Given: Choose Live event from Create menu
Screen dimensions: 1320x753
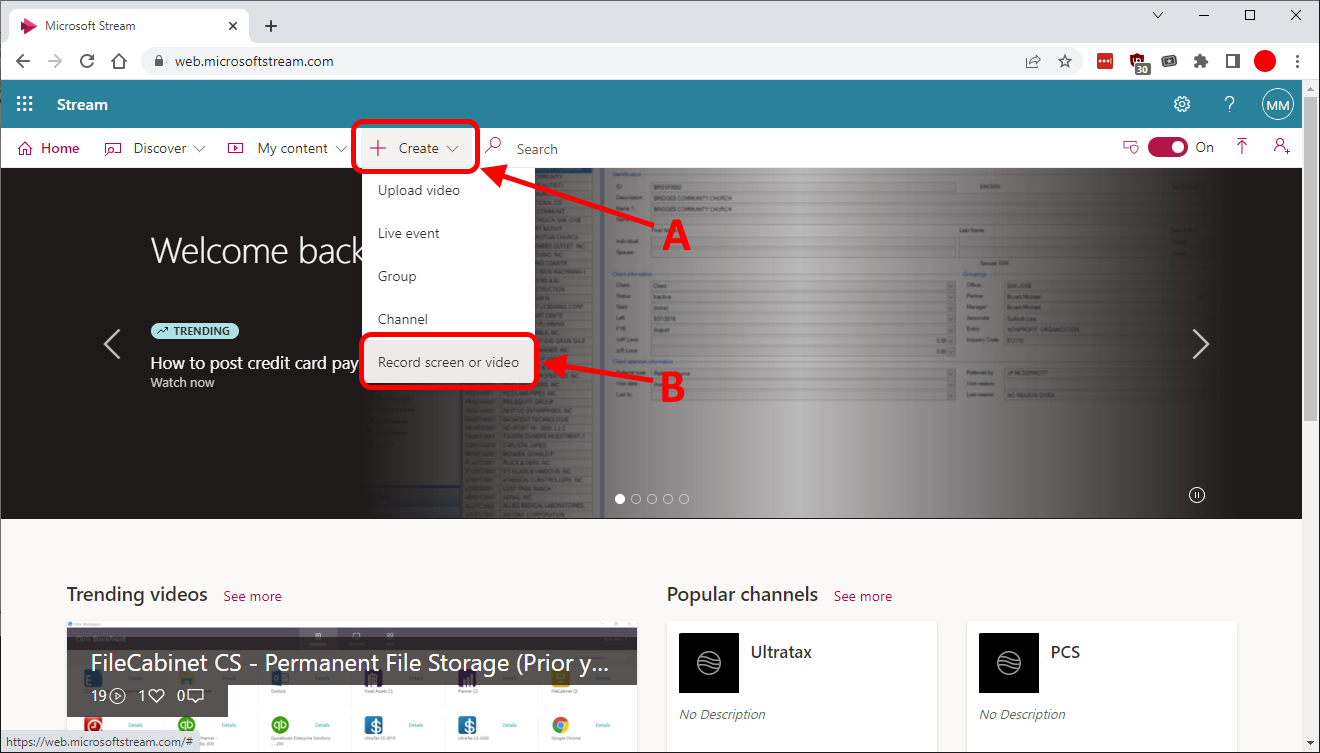Looking at the screenshot, I should [448, 233].
